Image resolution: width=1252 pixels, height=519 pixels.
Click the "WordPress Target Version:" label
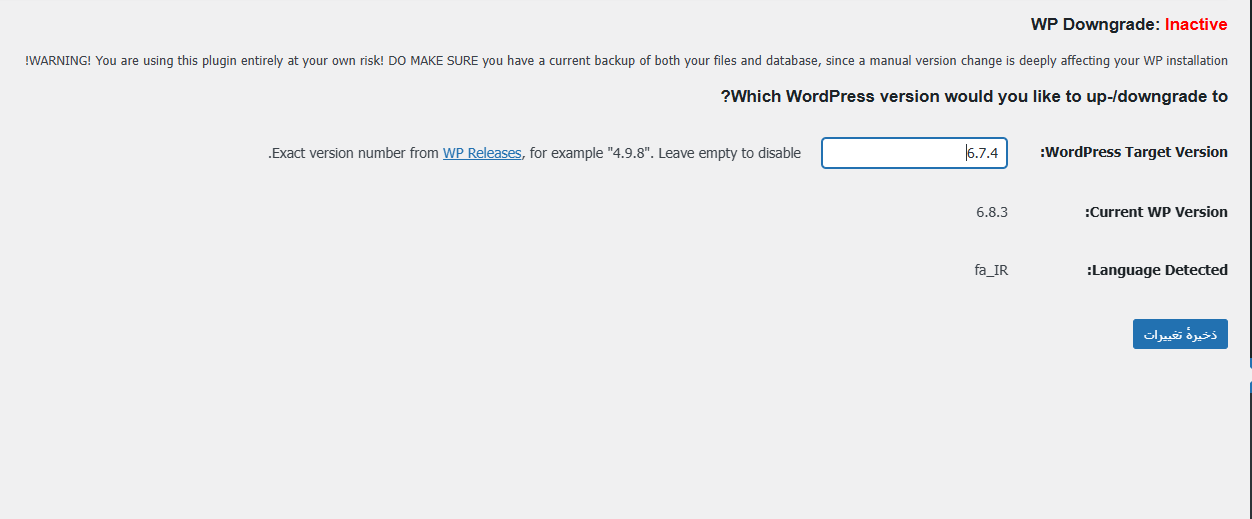pyautogui.click(x=1134, y=152)
